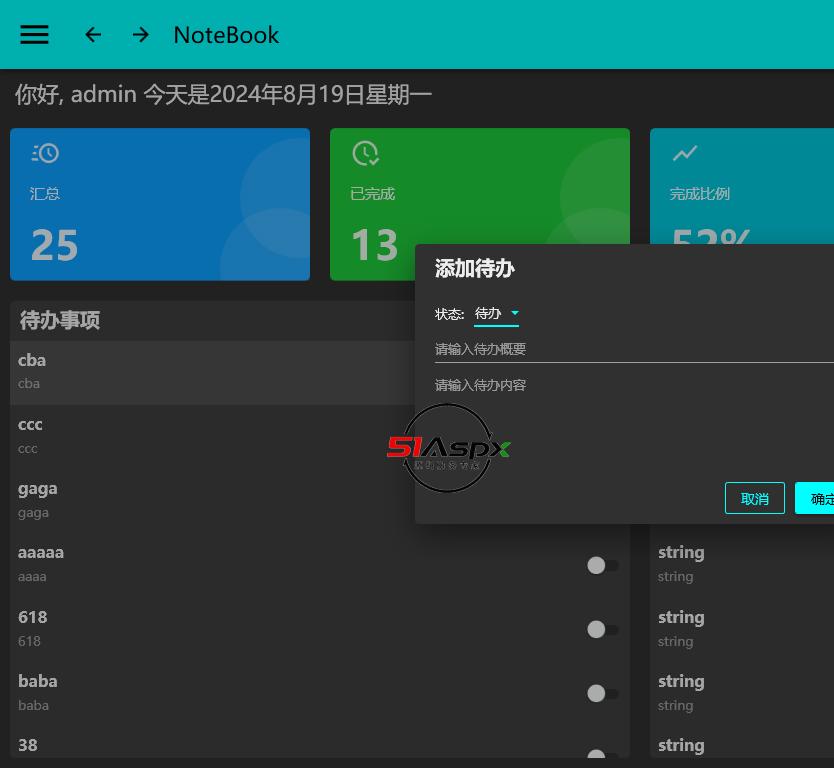Click the dropdown arrow next to 待办
This screenshot has height=768, width=834.
coord(515,314)
